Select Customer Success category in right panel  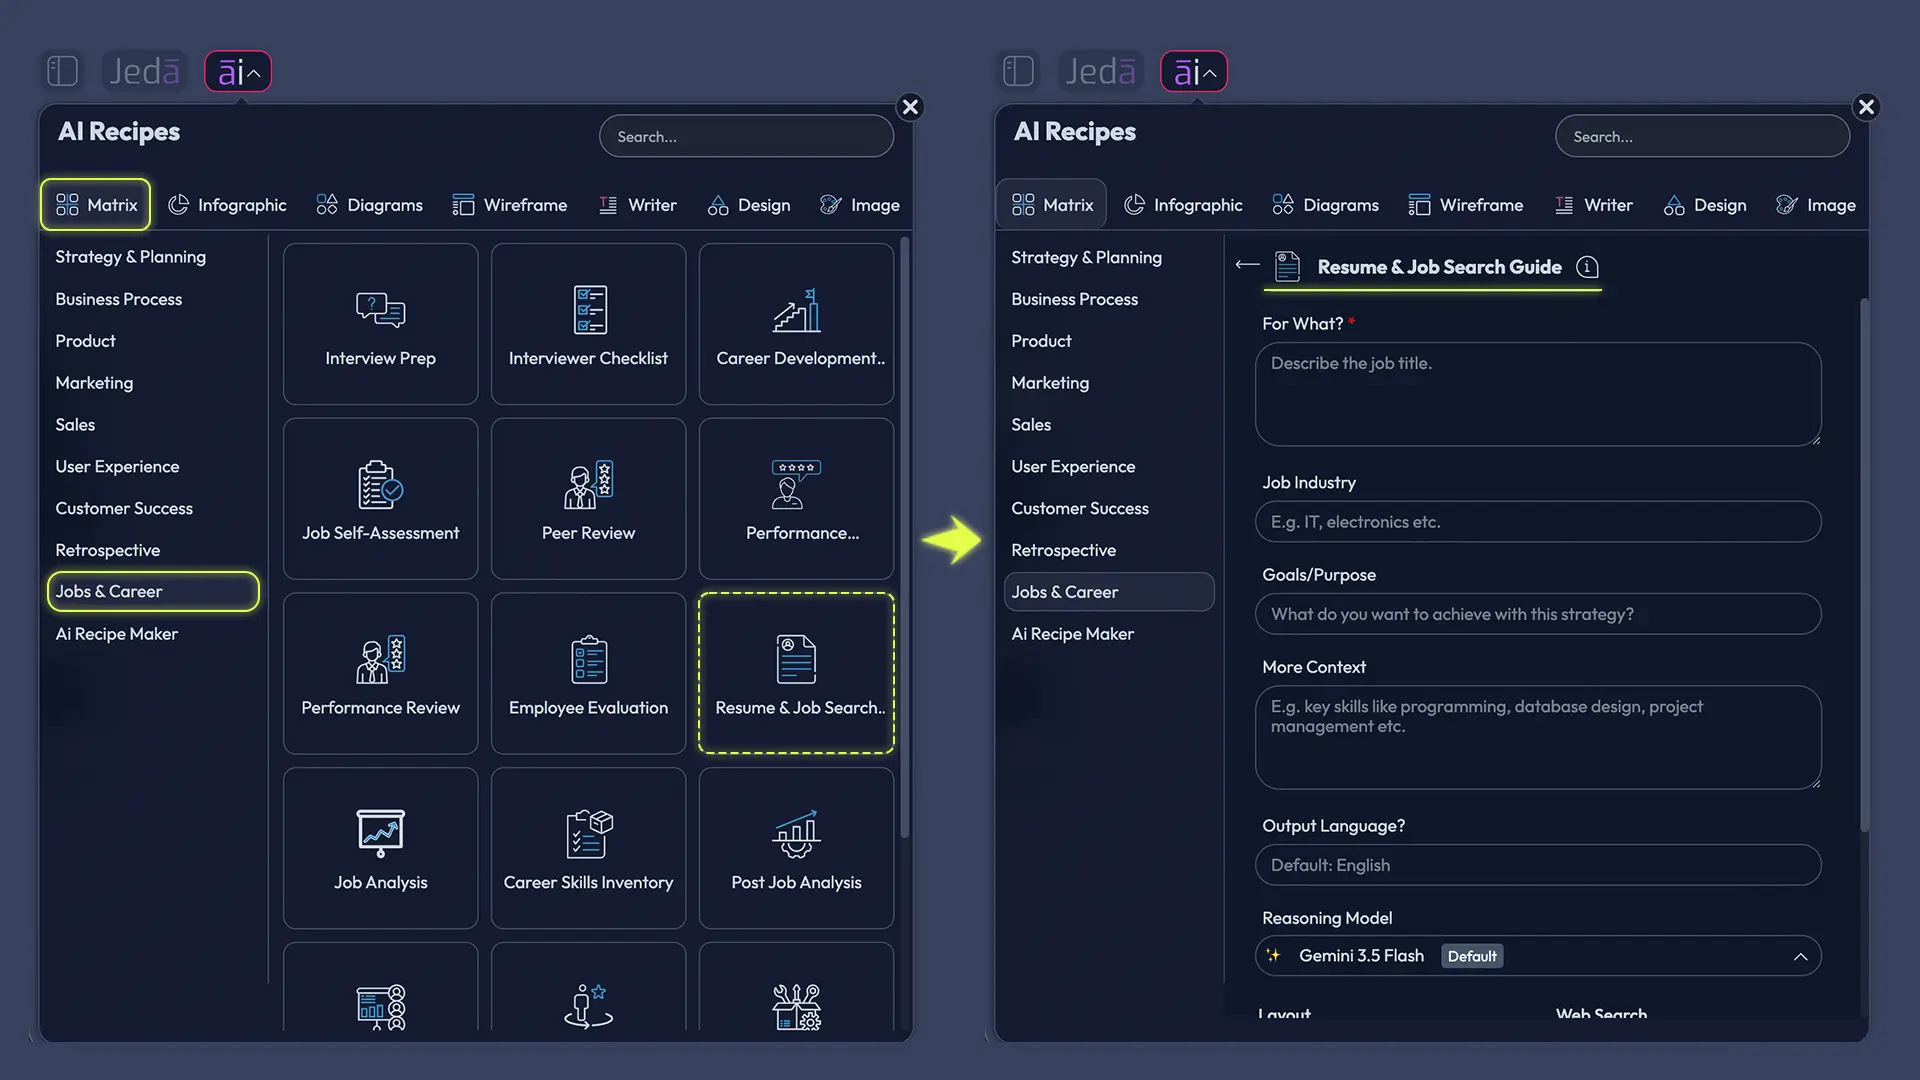(x=1080, y=508)
